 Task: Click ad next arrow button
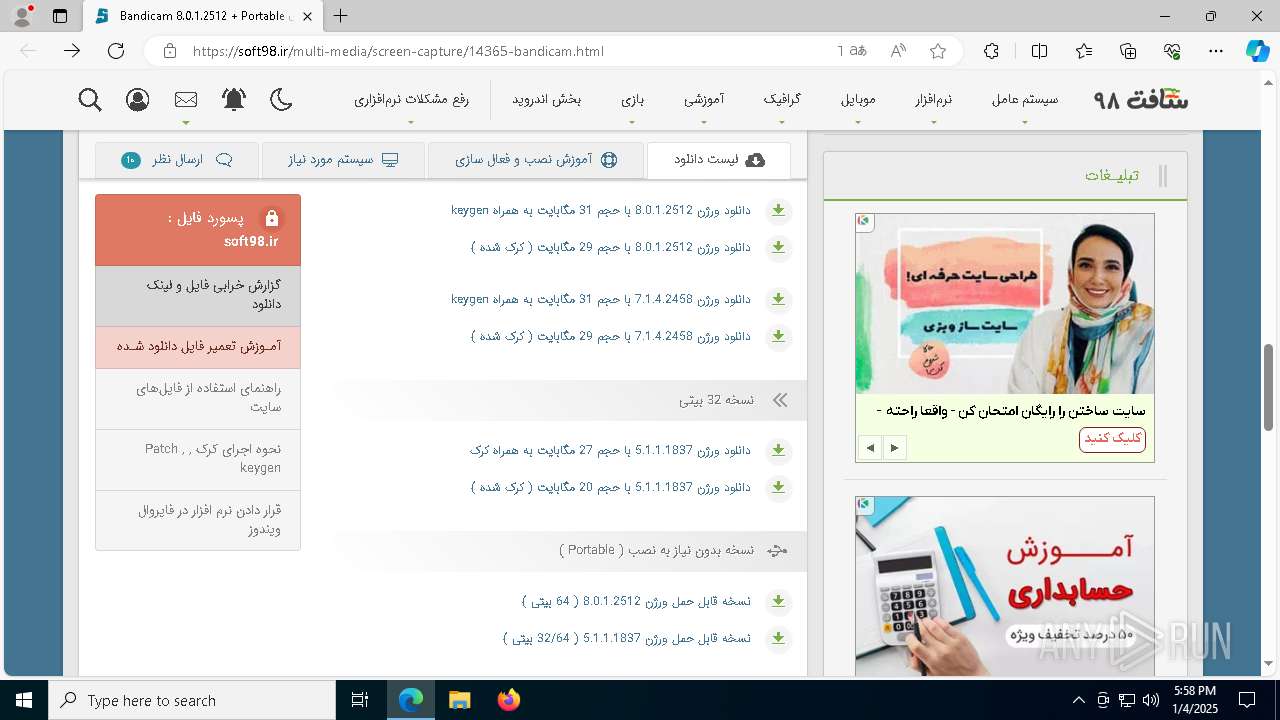(895, 448)
